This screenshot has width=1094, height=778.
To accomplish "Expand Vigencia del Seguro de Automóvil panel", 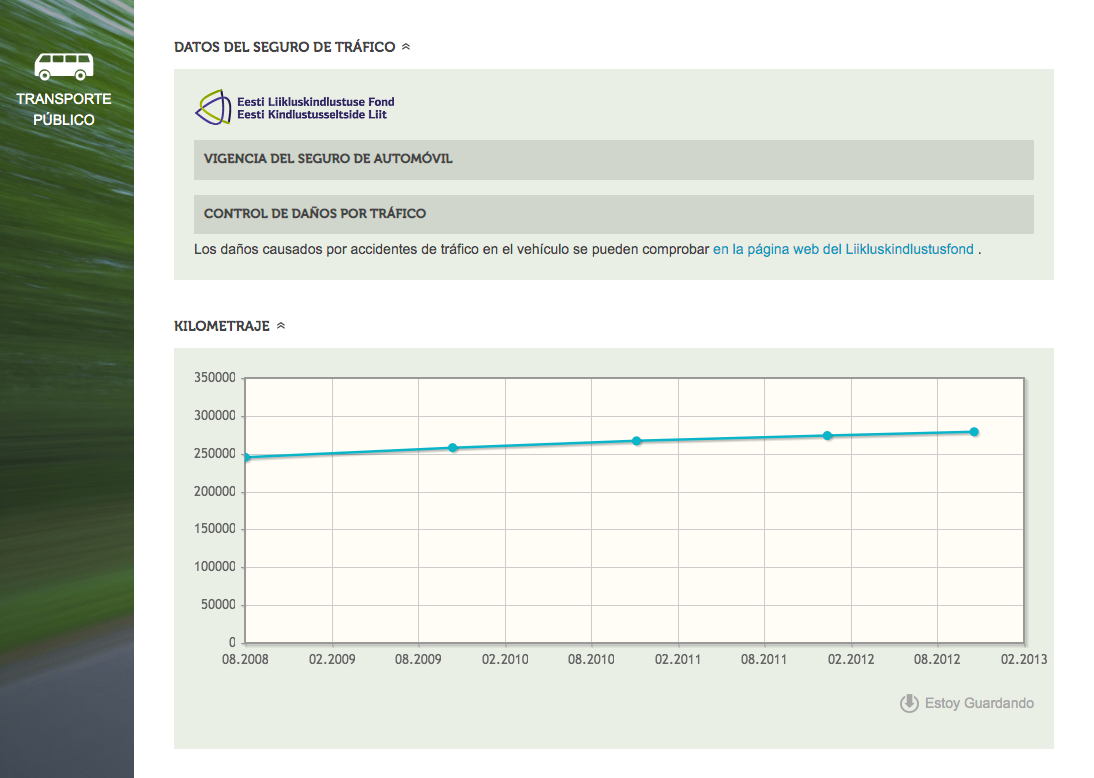I will click(613, 159).
